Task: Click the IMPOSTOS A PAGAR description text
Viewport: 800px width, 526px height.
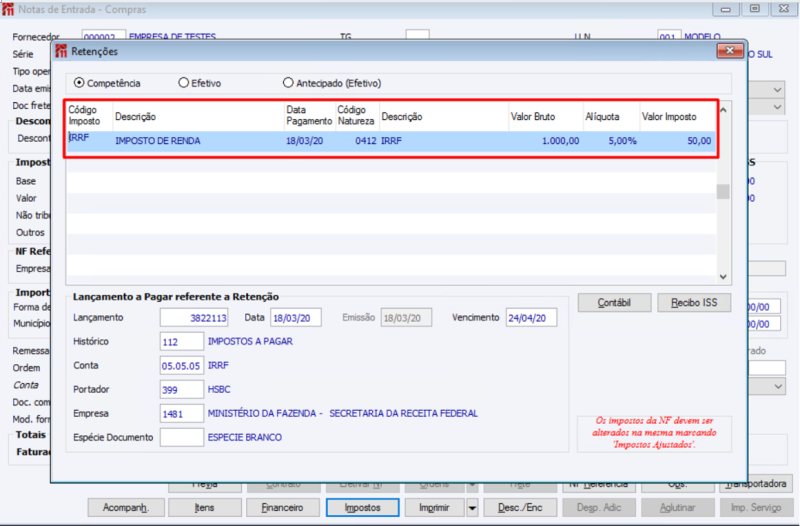Action: point(250,341)
